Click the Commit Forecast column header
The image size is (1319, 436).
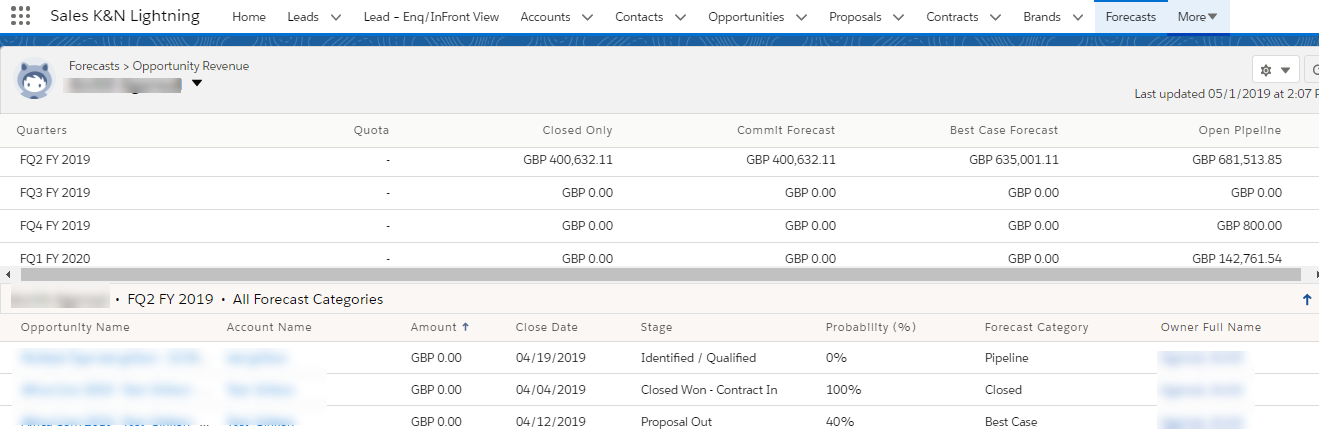click(786, 130)
